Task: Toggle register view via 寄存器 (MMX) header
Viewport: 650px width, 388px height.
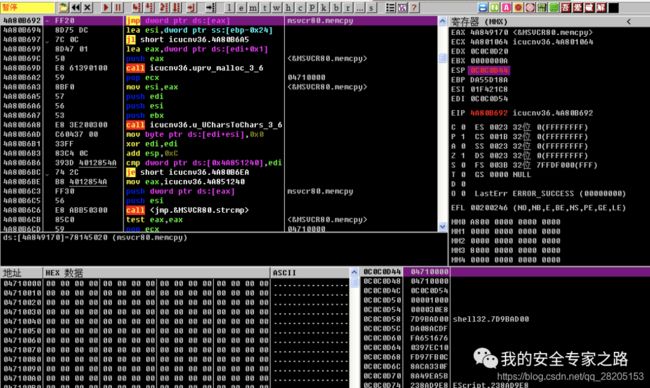Action: click(x=479, y=22)
